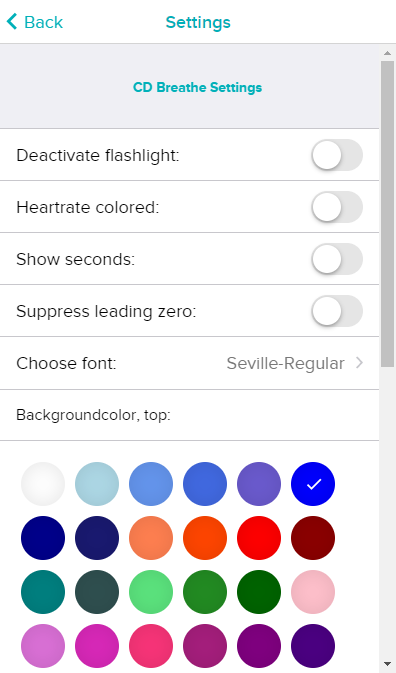Click the scrollbar up arrow
Viewport: 396px width, 673px height.
click(387, 53)
